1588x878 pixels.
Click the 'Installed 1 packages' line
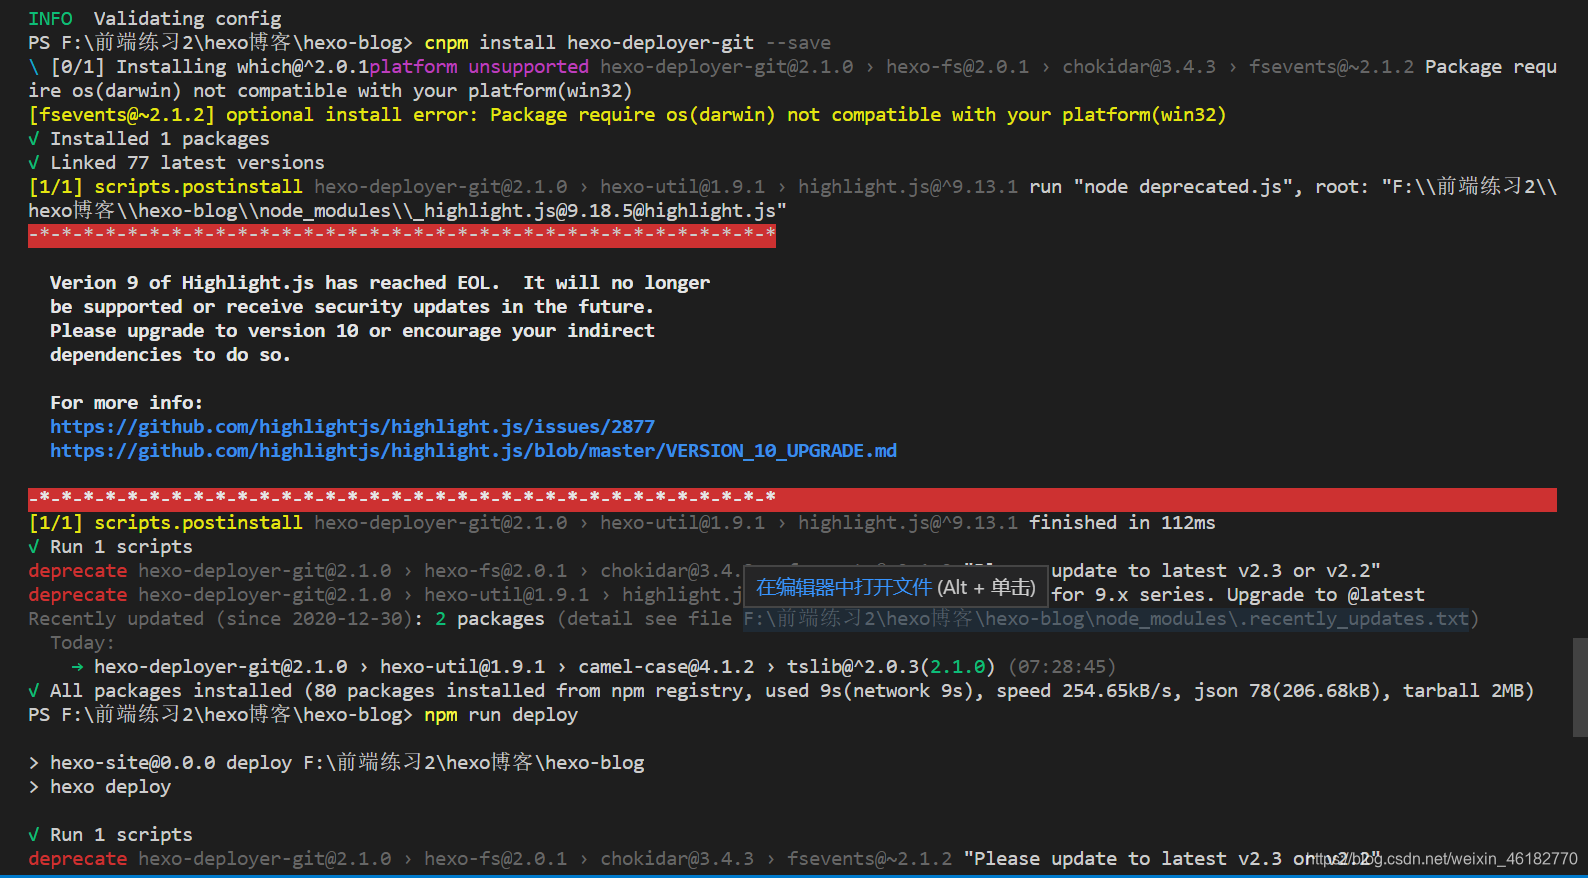click(149, 139)
